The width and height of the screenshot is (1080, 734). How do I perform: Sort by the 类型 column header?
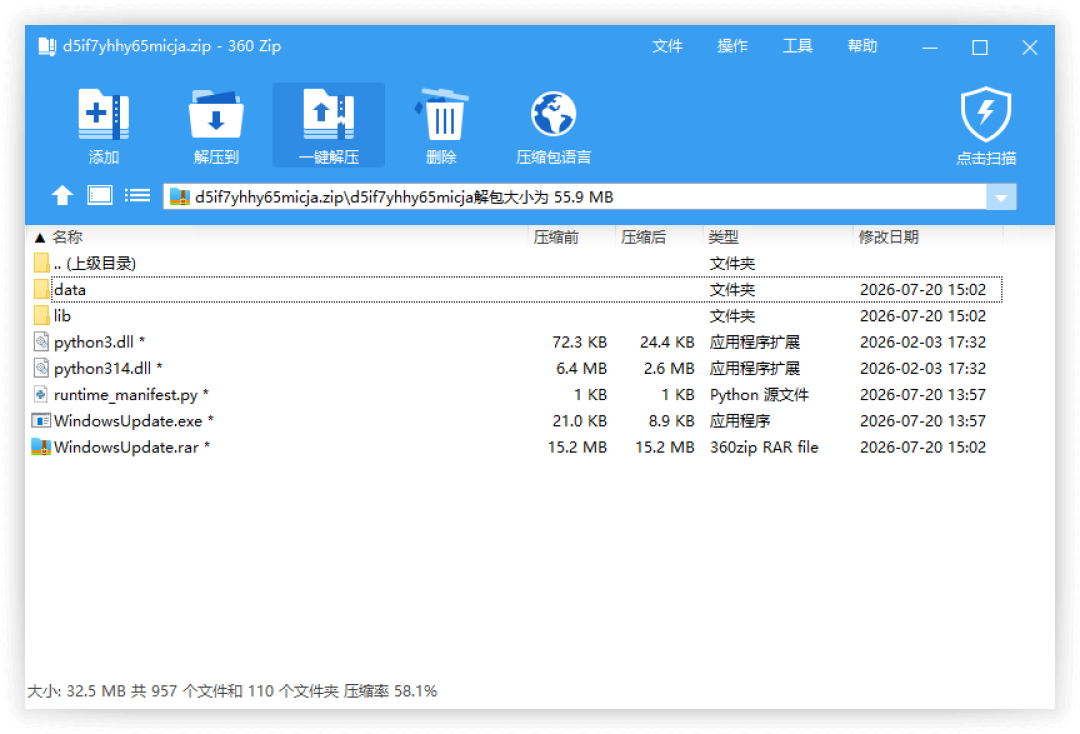(x=778, y=237)
